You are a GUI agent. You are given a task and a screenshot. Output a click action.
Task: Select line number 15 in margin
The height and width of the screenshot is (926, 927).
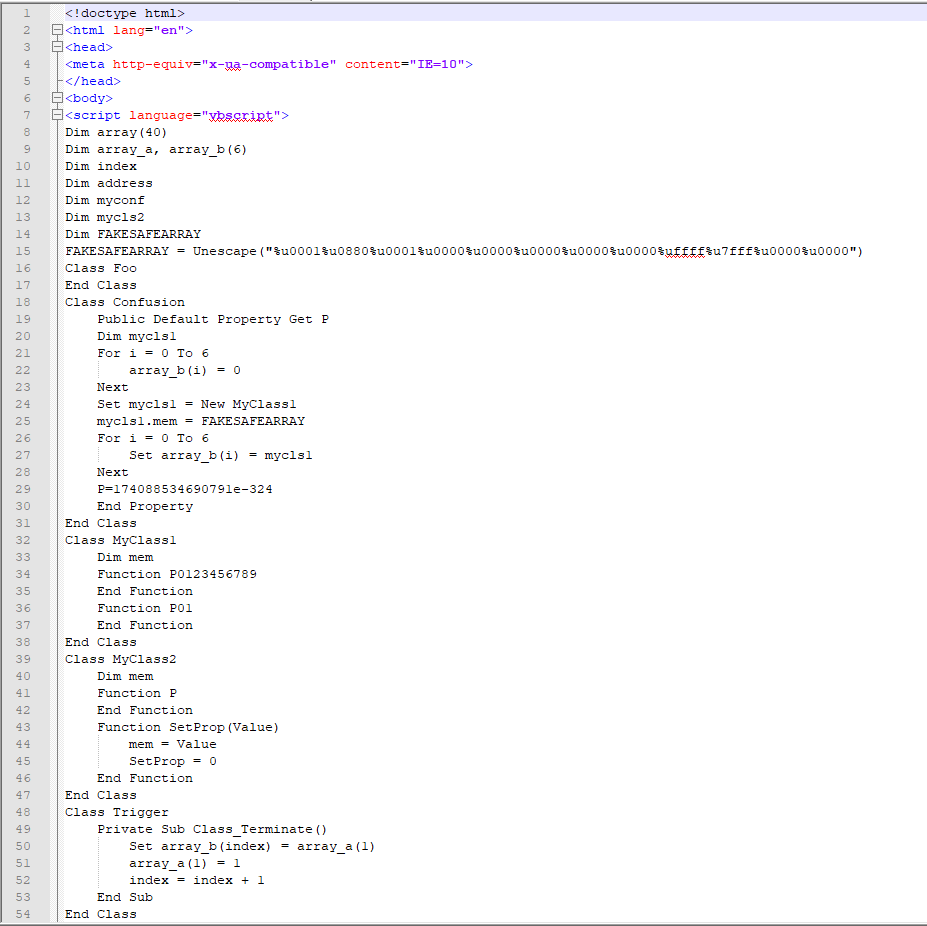click(23, 251)
